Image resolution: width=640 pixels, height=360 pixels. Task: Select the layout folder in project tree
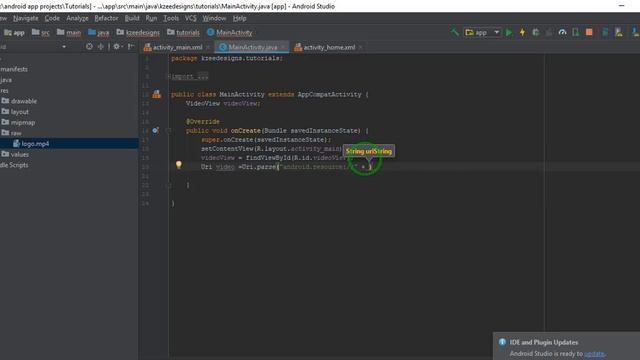pos(15,111)
